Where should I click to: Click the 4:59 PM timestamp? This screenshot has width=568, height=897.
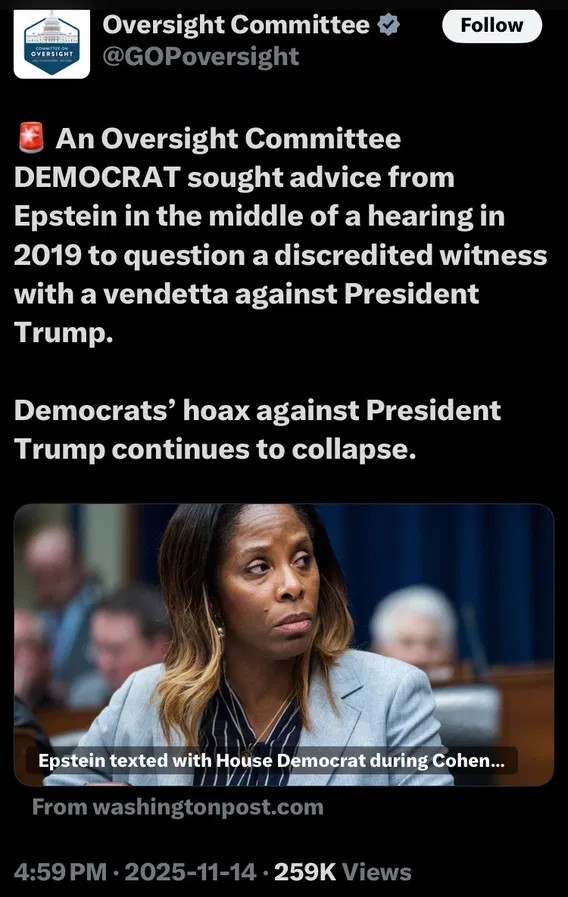(61, 872)
